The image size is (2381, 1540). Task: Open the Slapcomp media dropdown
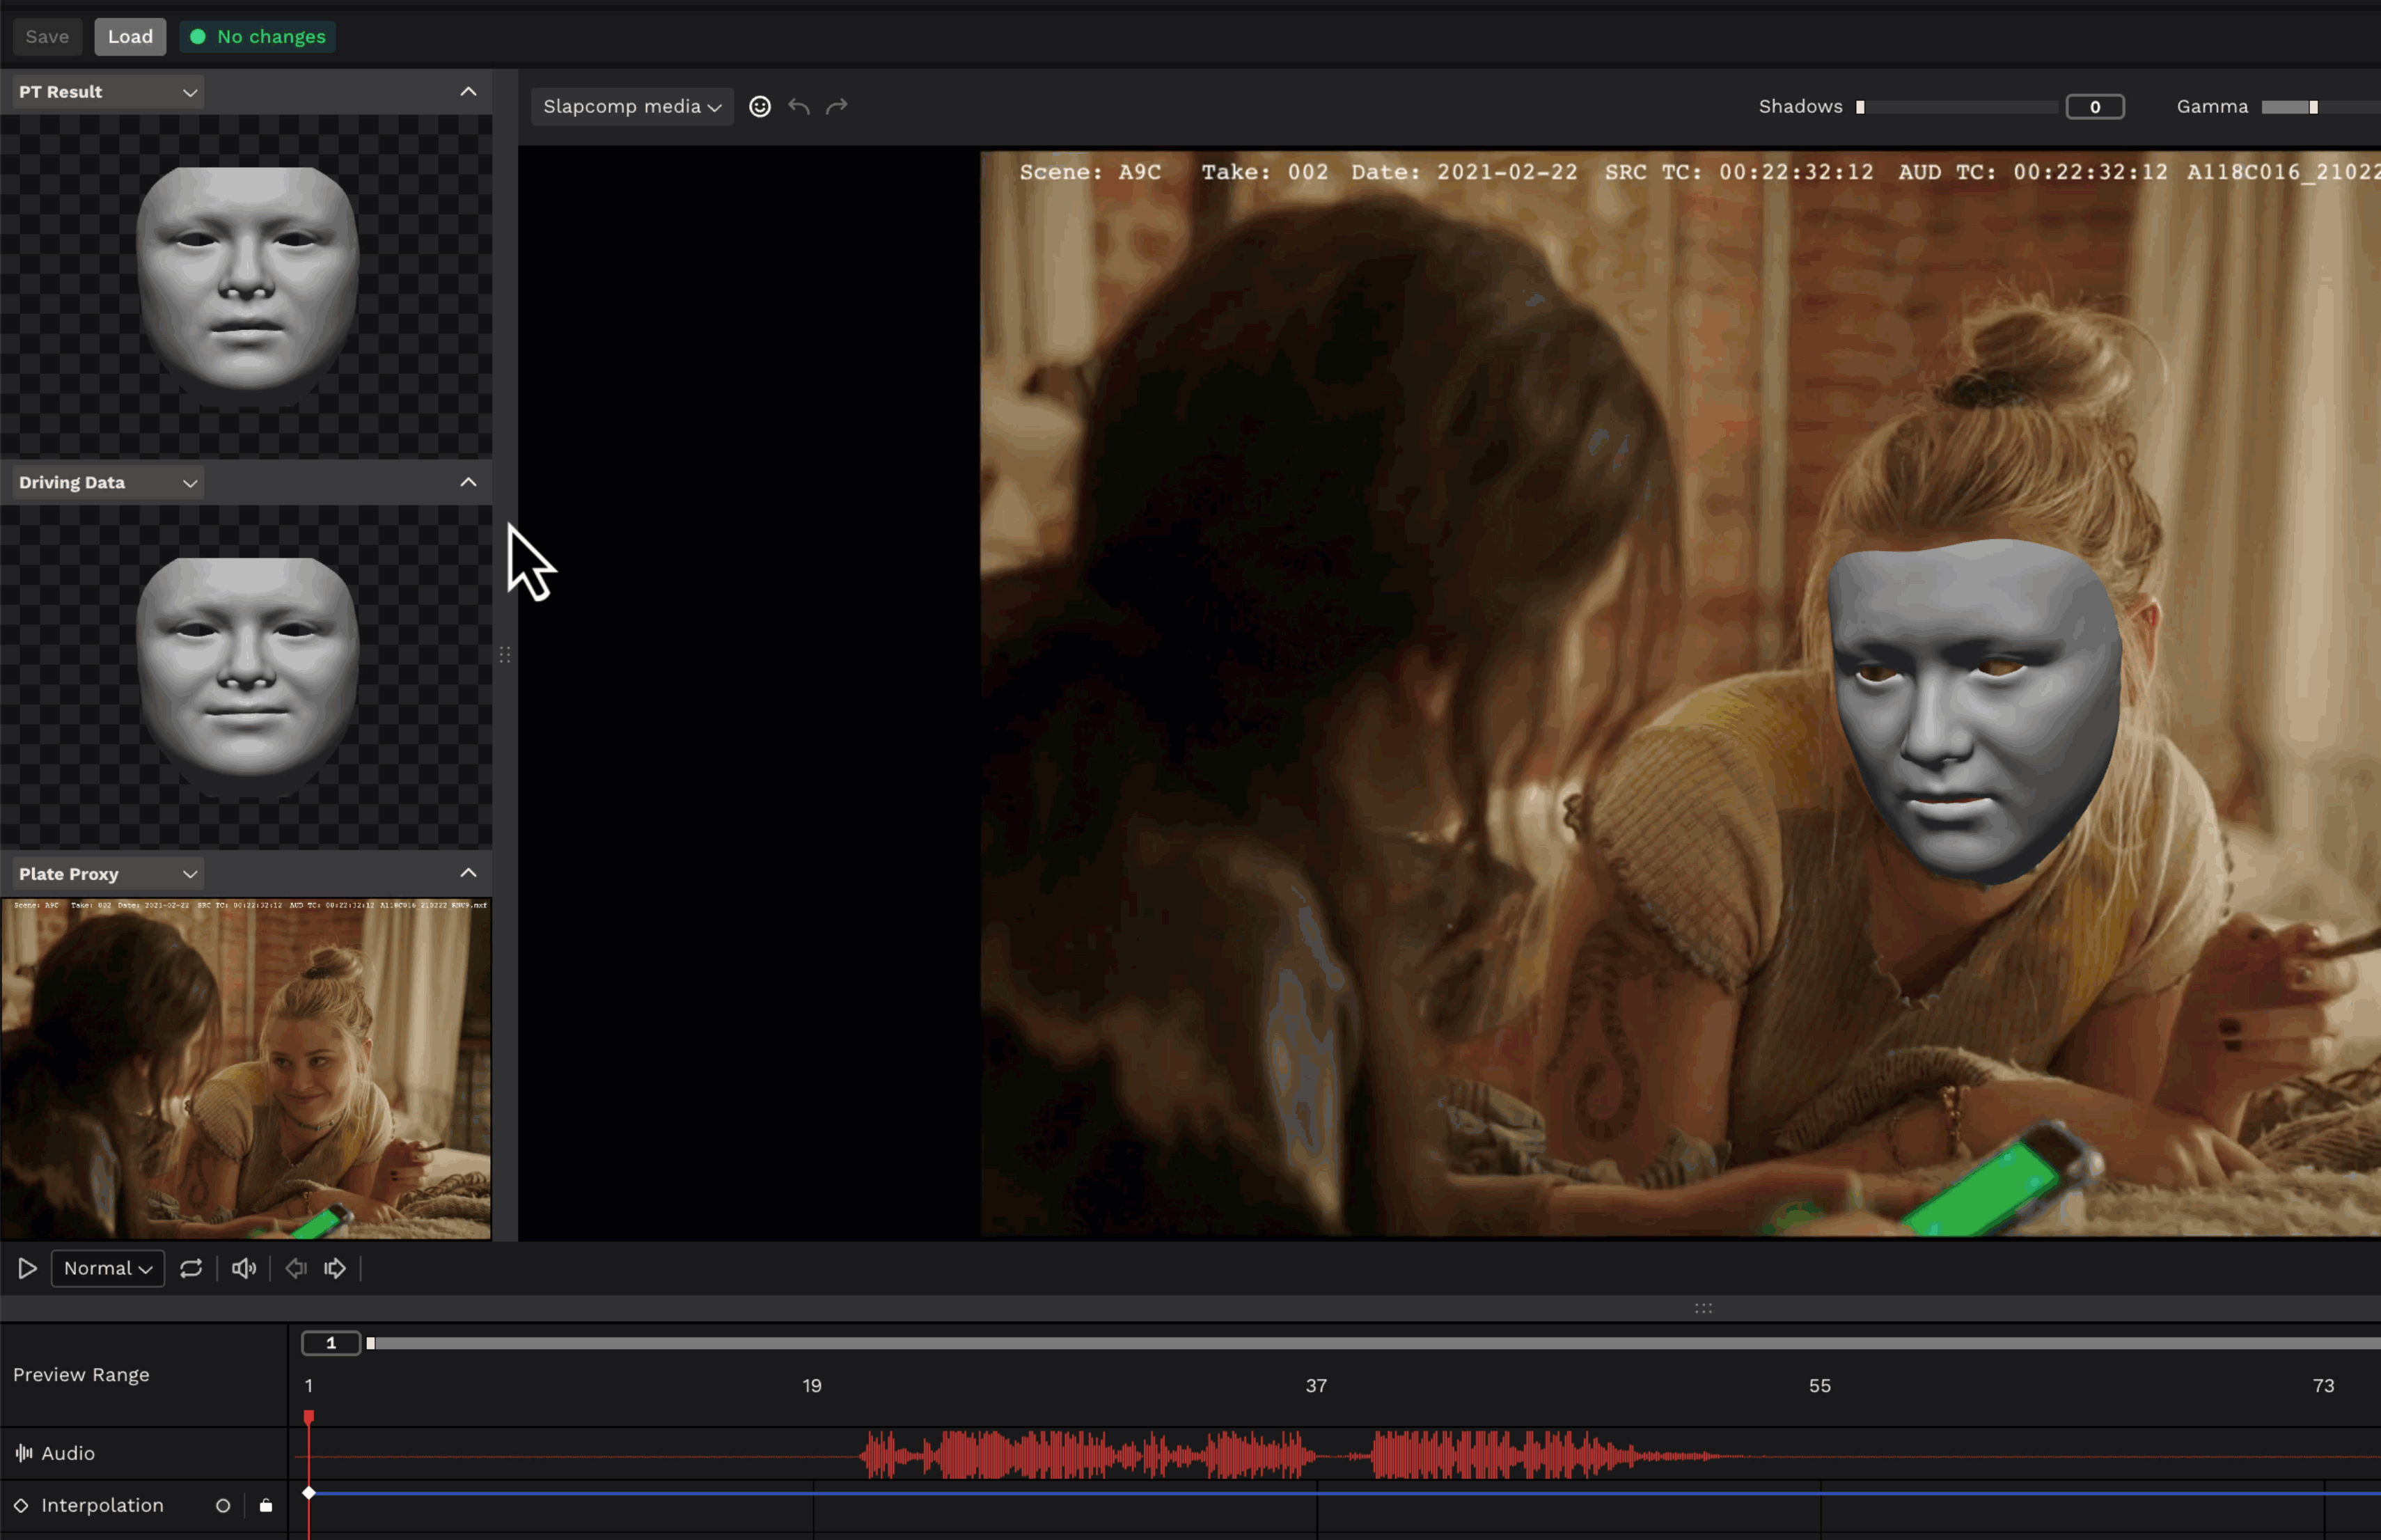tap(632, 106)
